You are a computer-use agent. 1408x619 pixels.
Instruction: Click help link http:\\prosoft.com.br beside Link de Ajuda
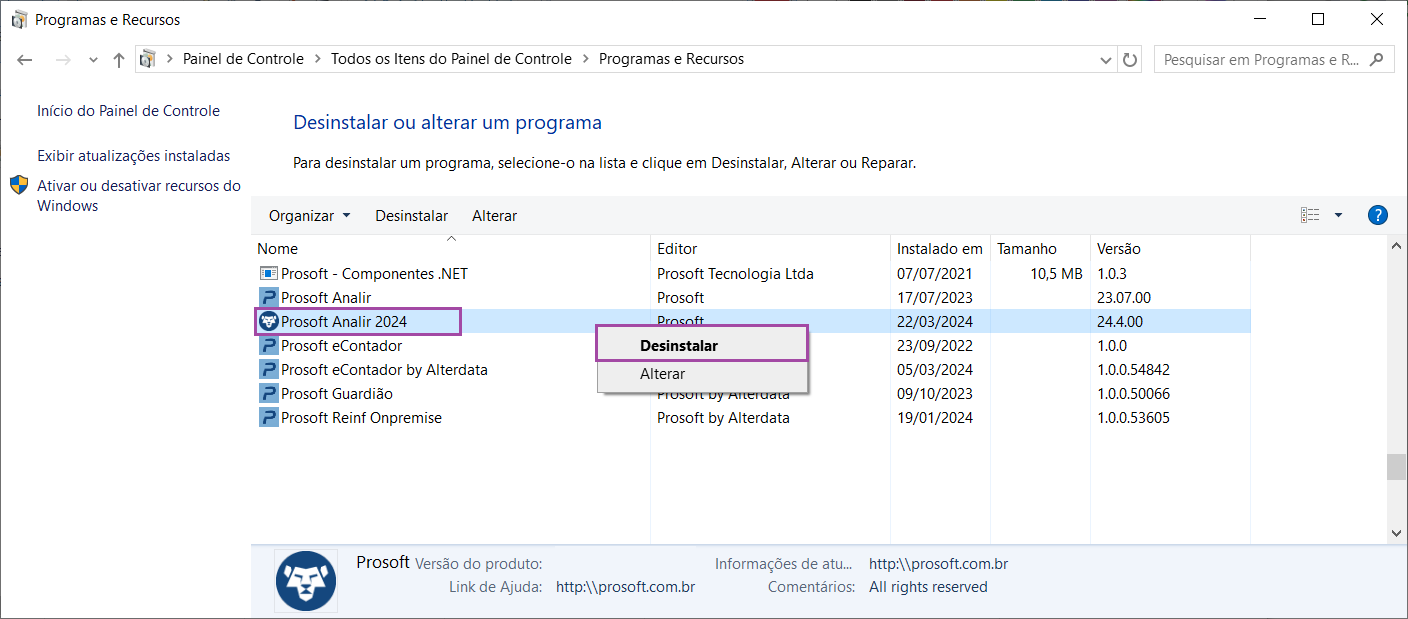point(625,587)
